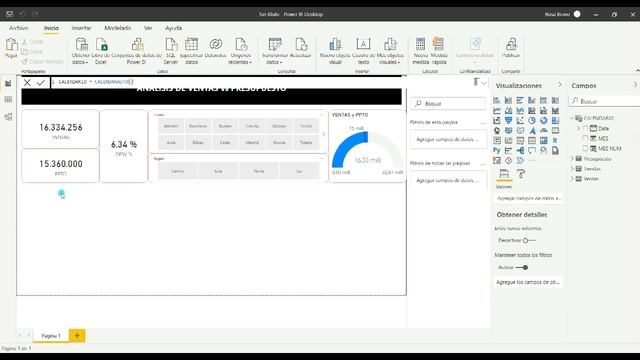Click Especificar datos table icon
Screen dimensions: 640x360
(x=191, y=45)
